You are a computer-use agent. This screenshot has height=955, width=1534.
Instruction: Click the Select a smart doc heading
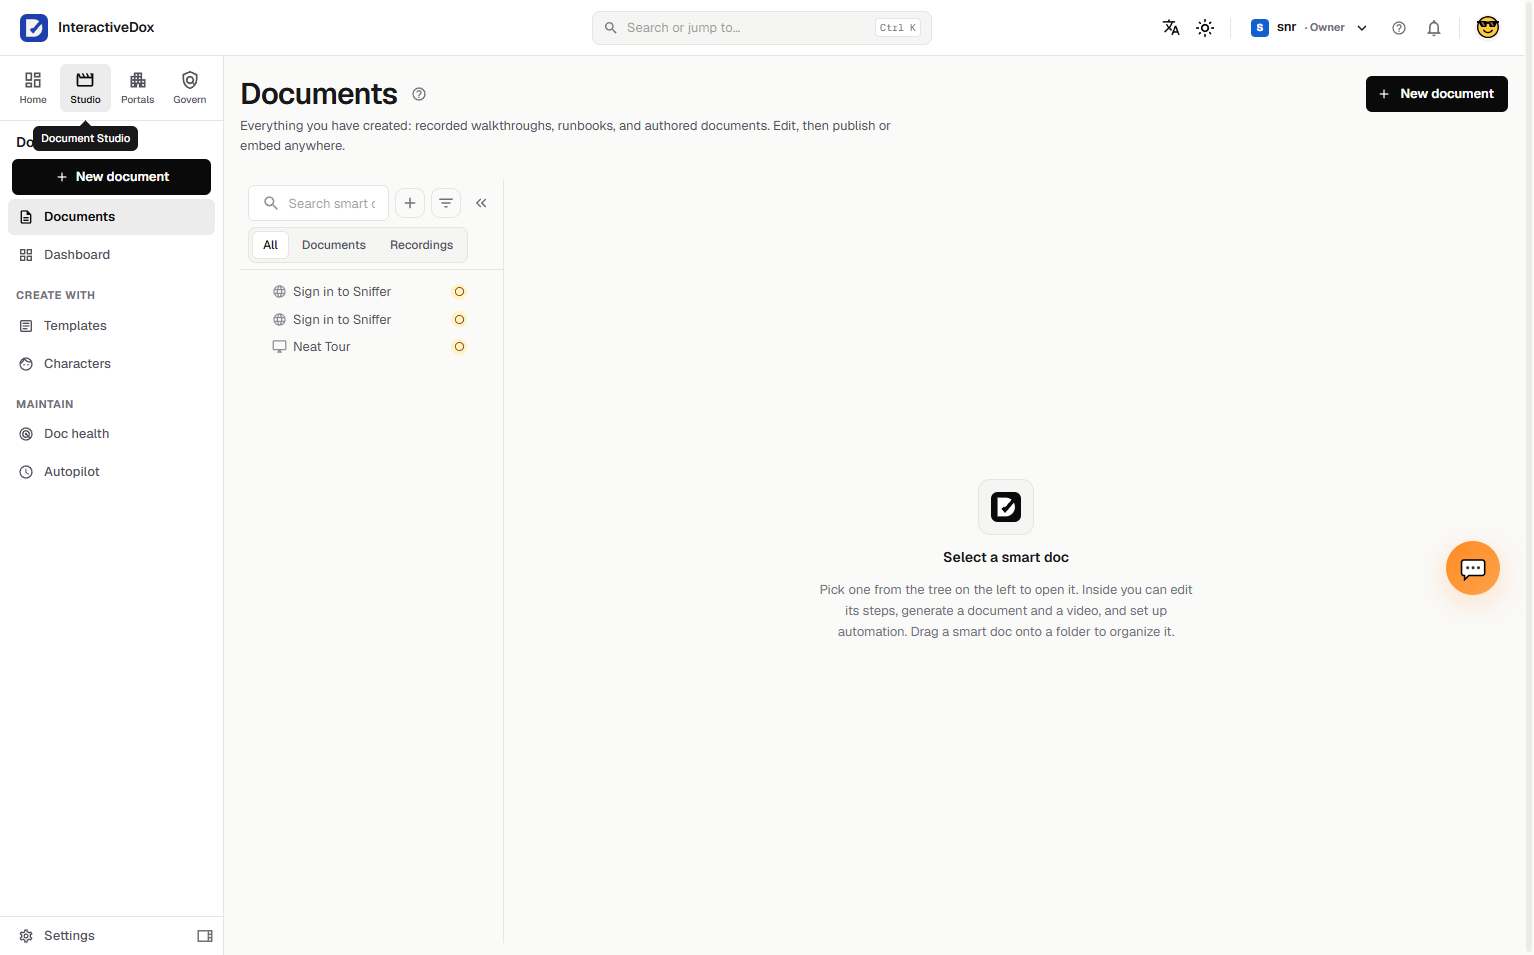pos(1006,558)
